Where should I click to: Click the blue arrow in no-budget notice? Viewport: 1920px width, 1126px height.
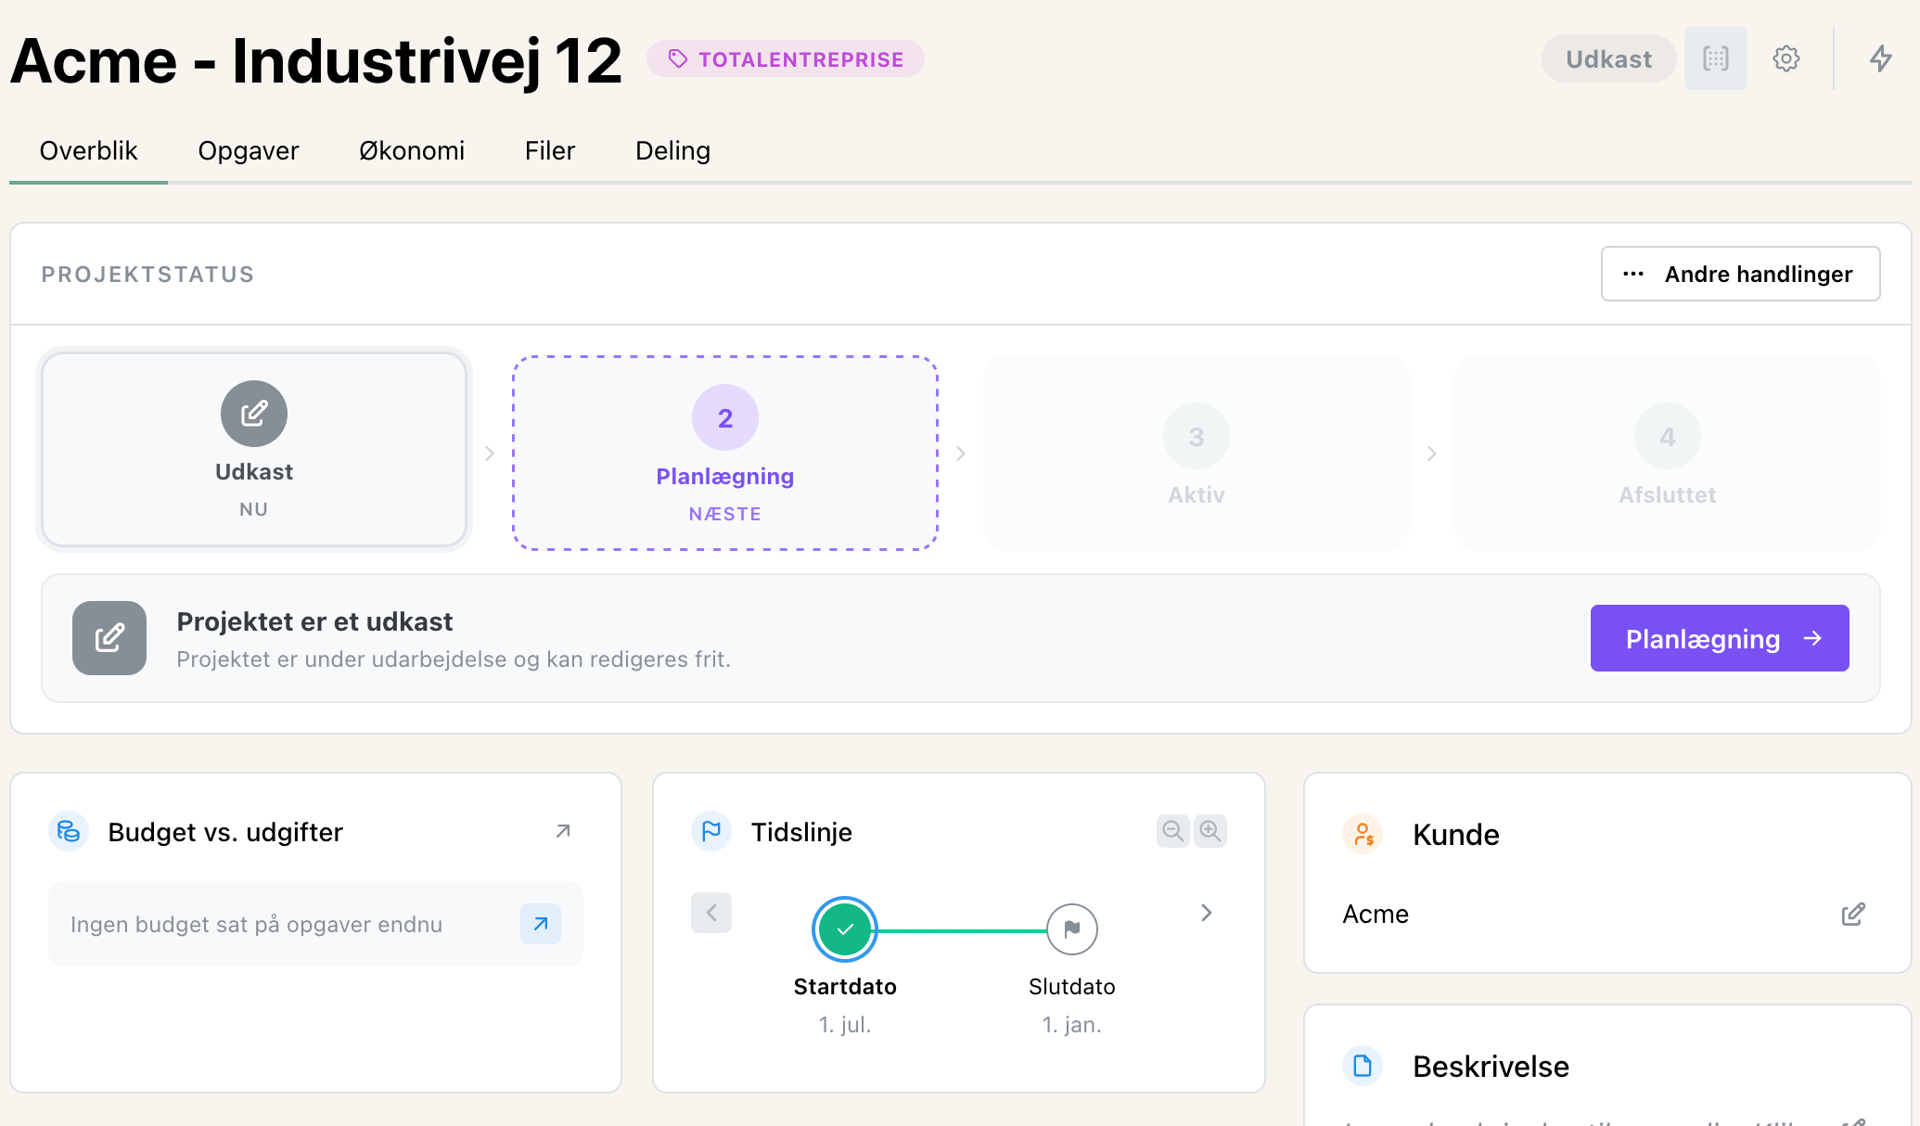(x=540, y=924)
